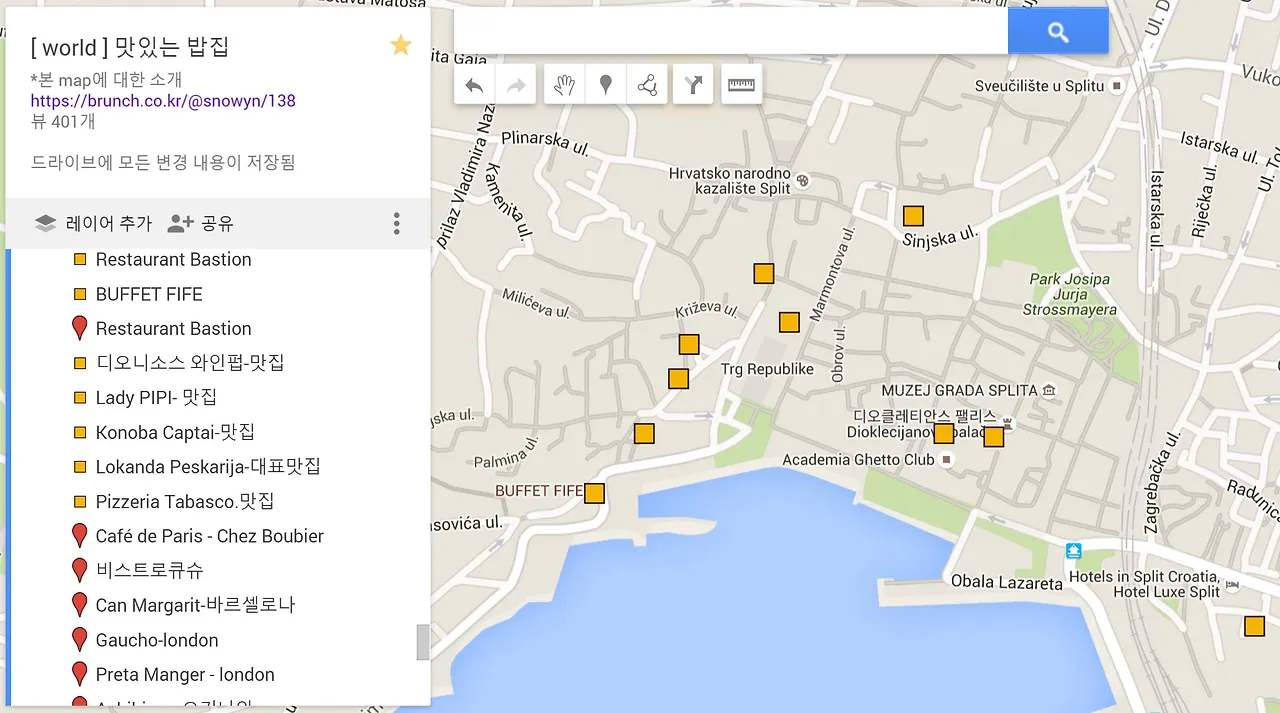The height and width of the screenshot is (713, 1280).
Task: Click the Trg Republike map label
Action: pyautogui.click(x=767, y=369)
